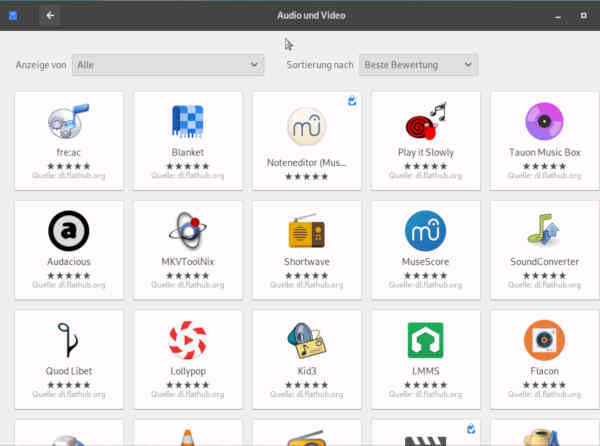
Task: Click the flathub source text under Shortwave
Action: [307, 285]
